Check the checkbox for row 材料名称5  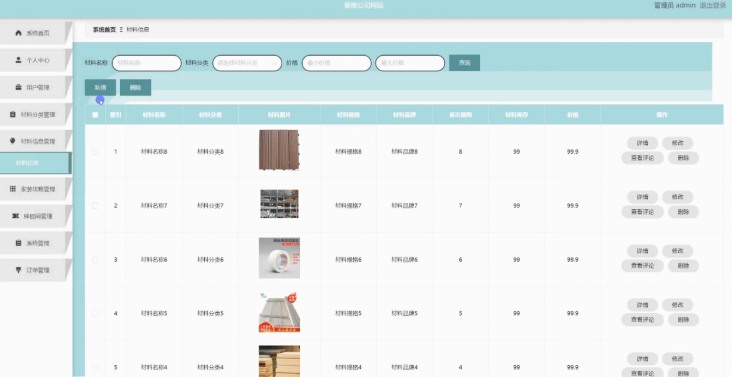(95, 313)
